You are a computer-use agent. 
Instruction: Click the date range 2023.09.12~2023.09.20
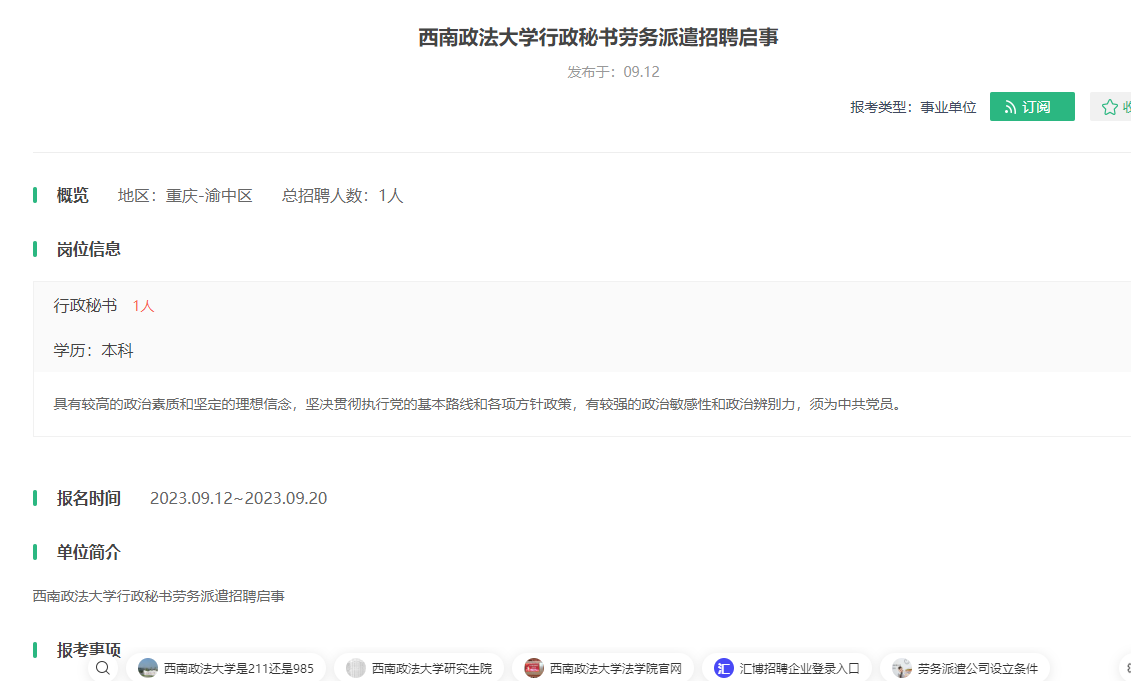239,498
